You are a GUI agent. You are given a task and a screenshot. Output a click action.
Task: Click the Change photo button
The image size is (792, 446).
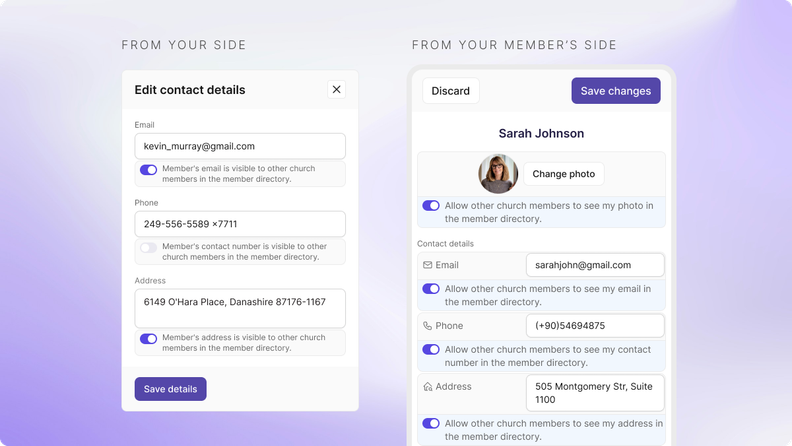point(564,174)
